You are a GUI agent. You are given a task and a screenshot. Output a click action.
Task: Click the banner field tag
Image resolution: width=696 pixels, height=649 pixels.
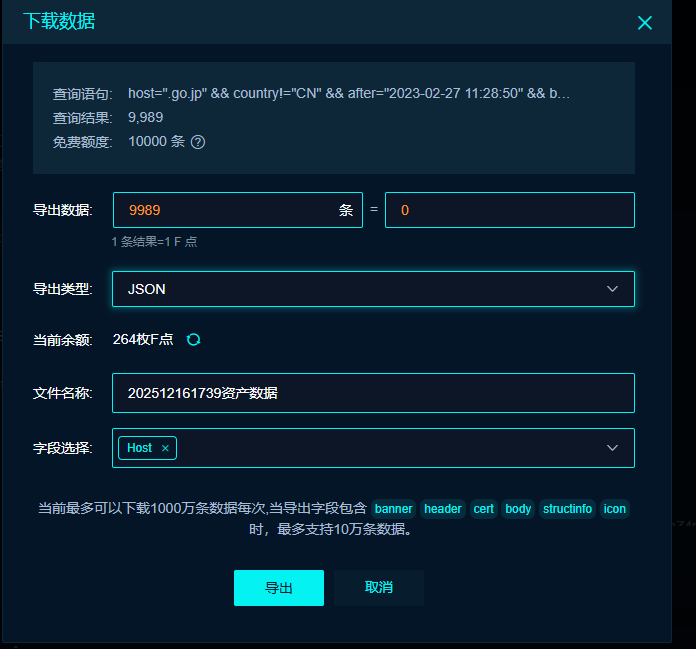coord(394,509)
